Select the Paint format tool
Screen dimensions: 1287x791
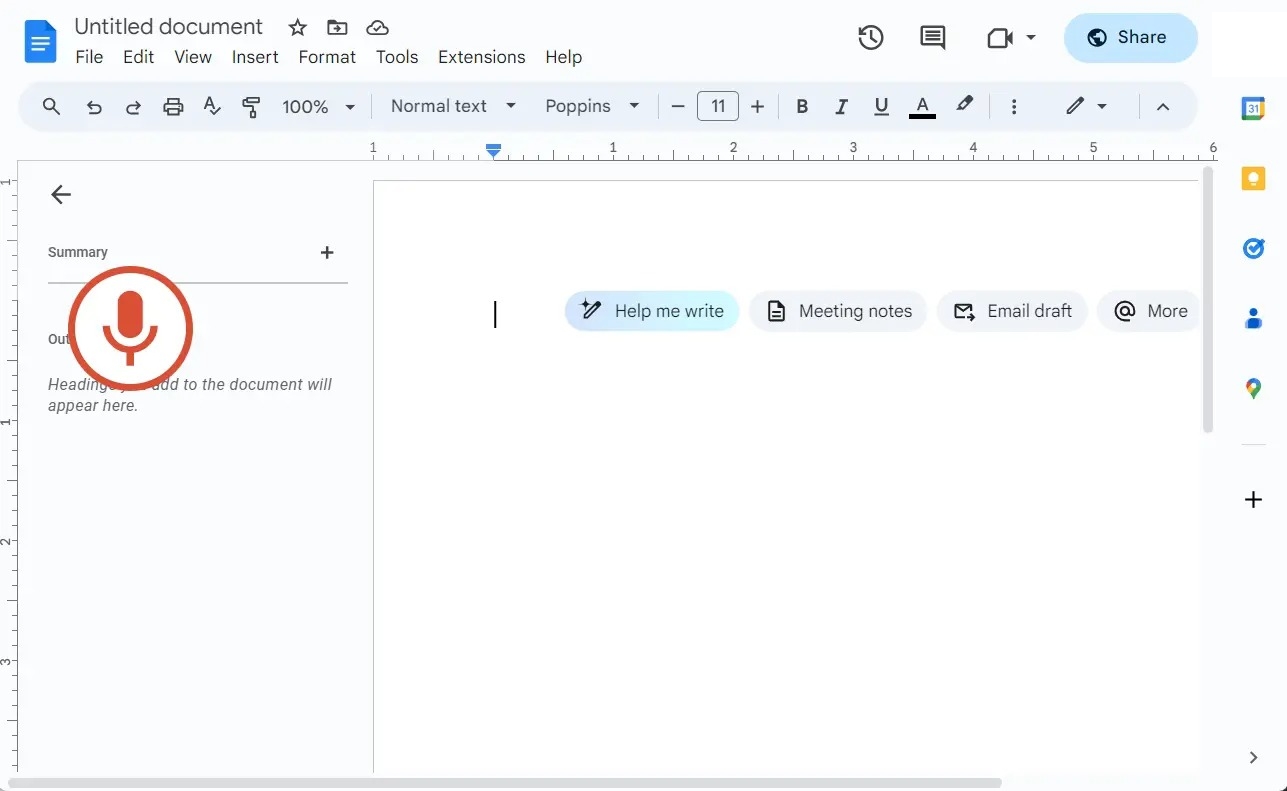point(251,106)
